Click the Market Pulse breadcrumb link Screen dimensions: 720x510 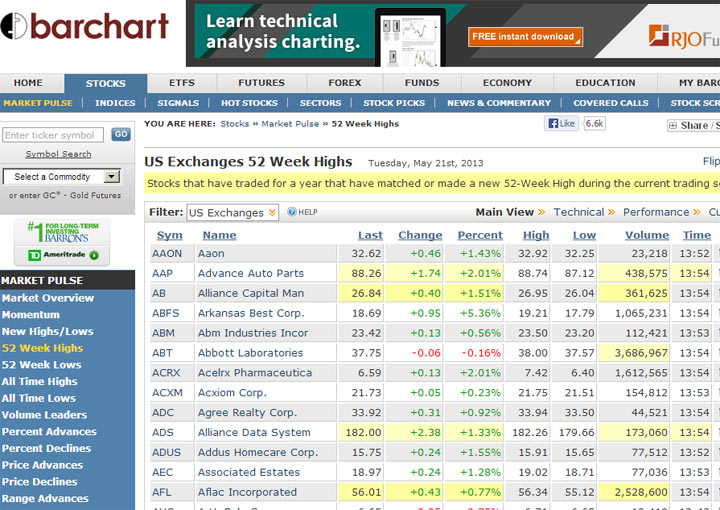(x=290, y=124)
